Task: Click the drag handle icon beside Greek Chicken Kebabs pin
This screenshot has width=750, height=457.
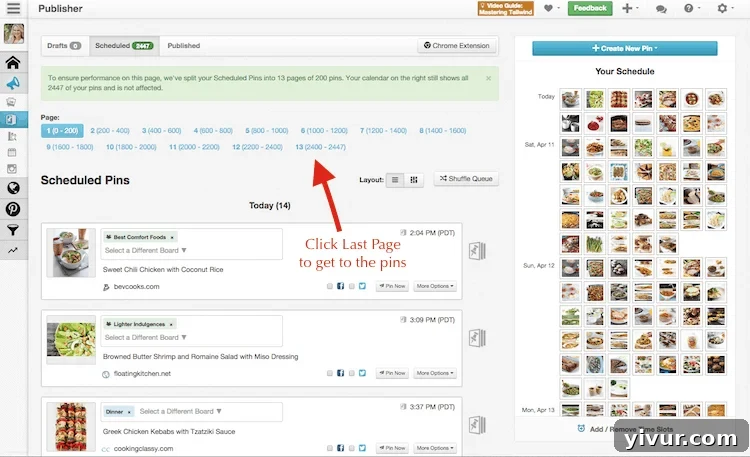Action: [477, 425]
